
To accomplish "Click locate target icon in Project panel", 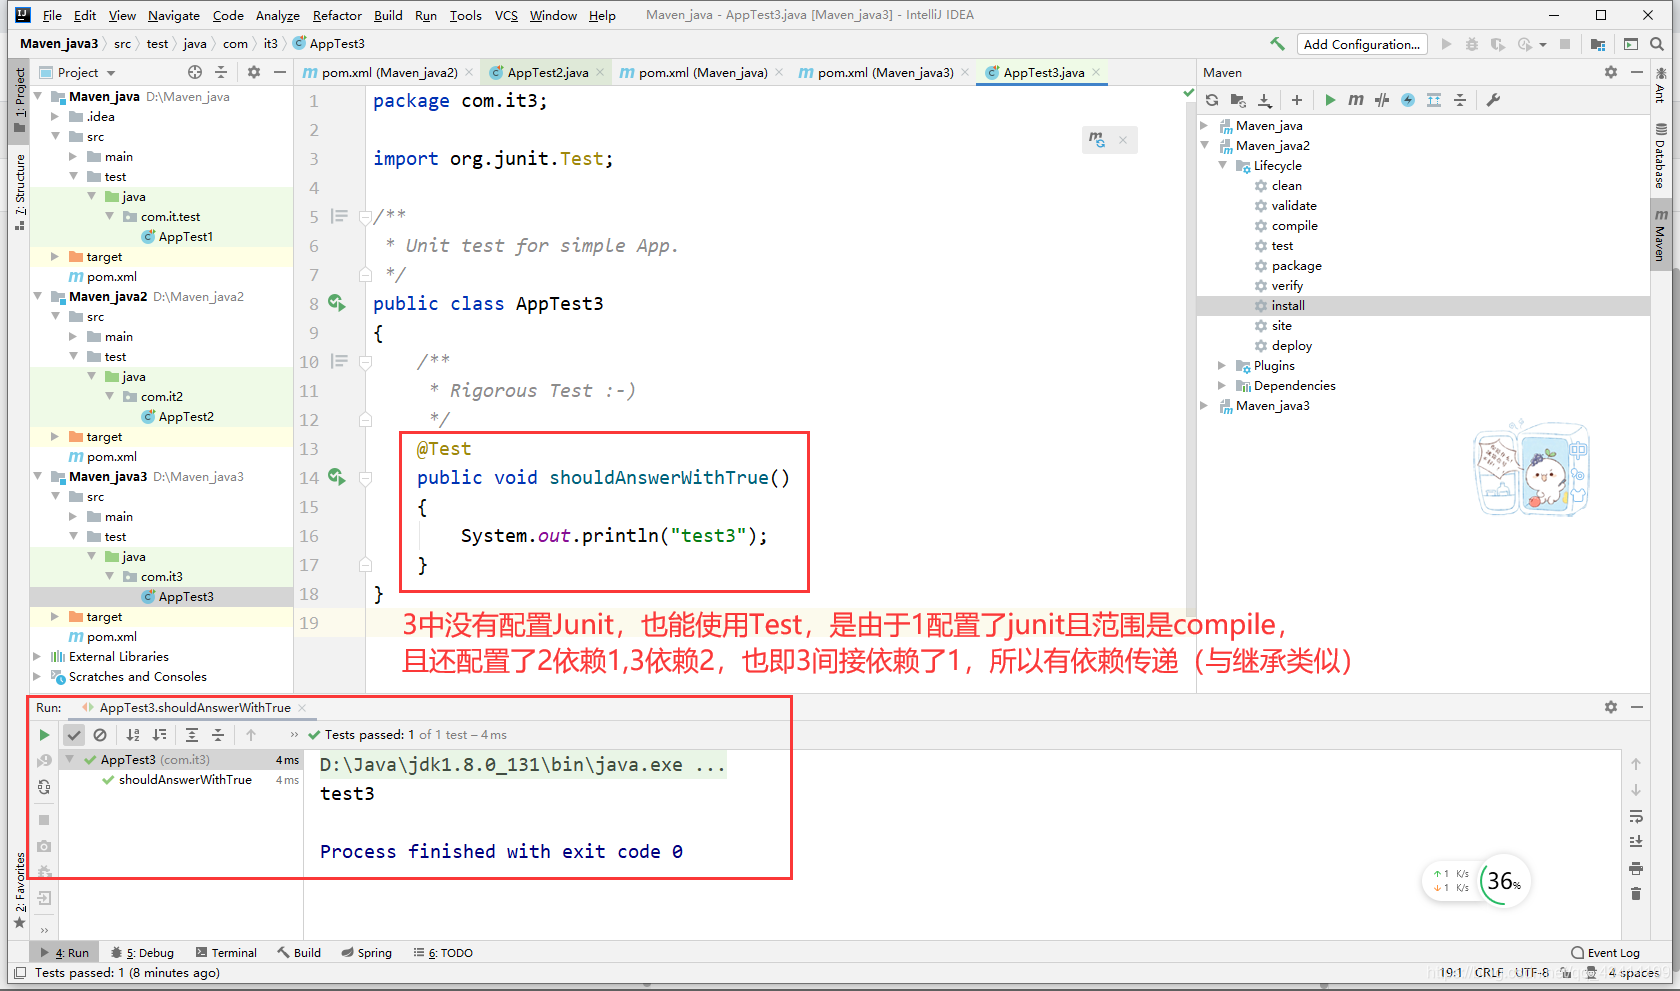I will [x=195, y=72].
